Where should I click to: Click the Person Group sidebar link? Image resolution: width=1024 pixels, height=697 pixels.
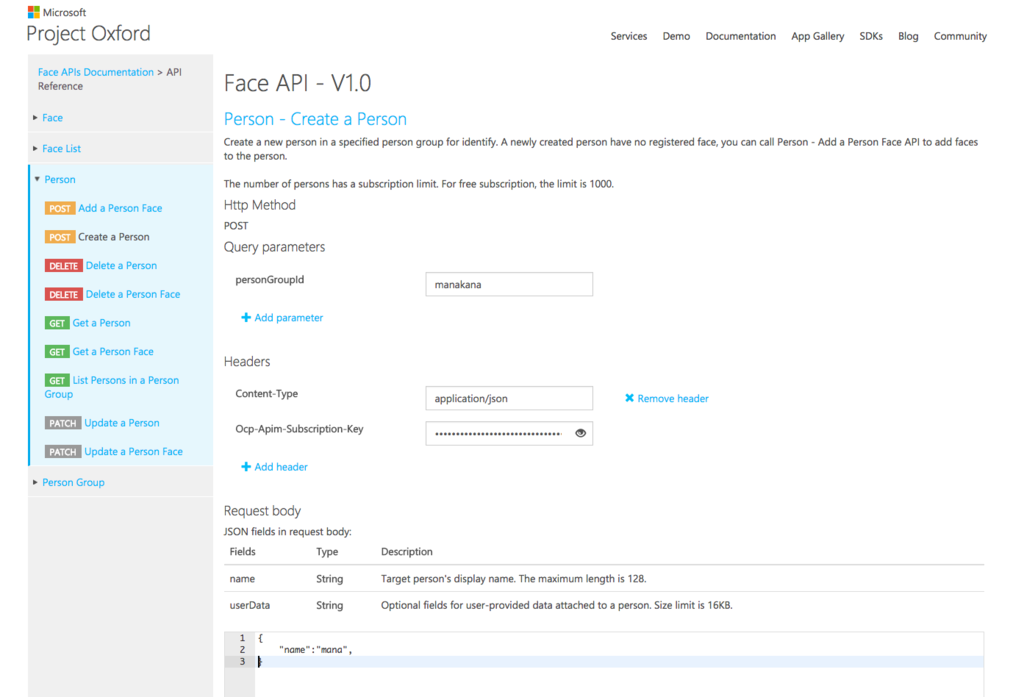[73, 482]
